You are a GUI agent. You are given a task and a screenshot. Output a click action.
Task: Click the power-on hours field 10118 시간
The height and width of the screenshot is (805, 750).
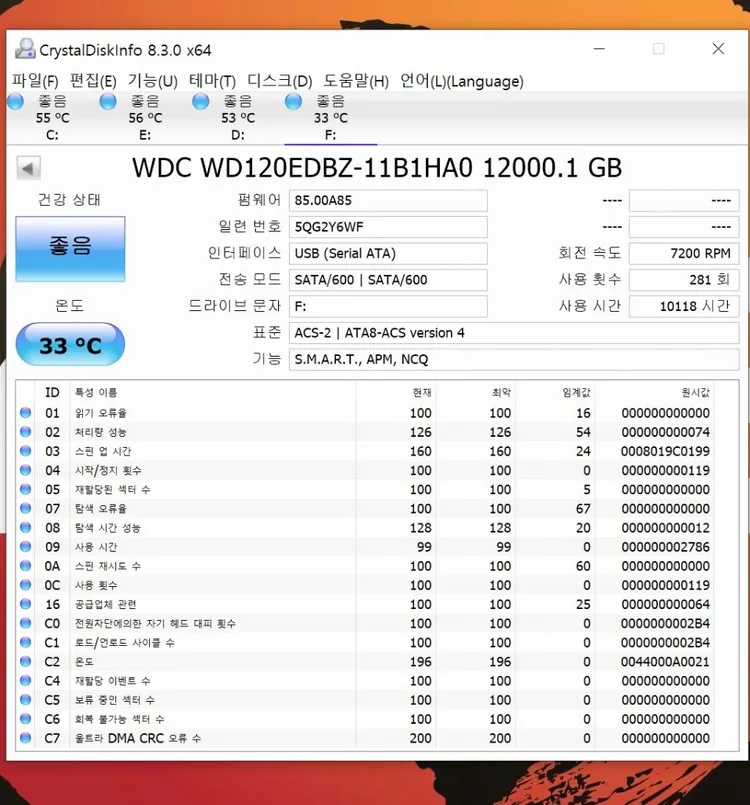(684, 306)
